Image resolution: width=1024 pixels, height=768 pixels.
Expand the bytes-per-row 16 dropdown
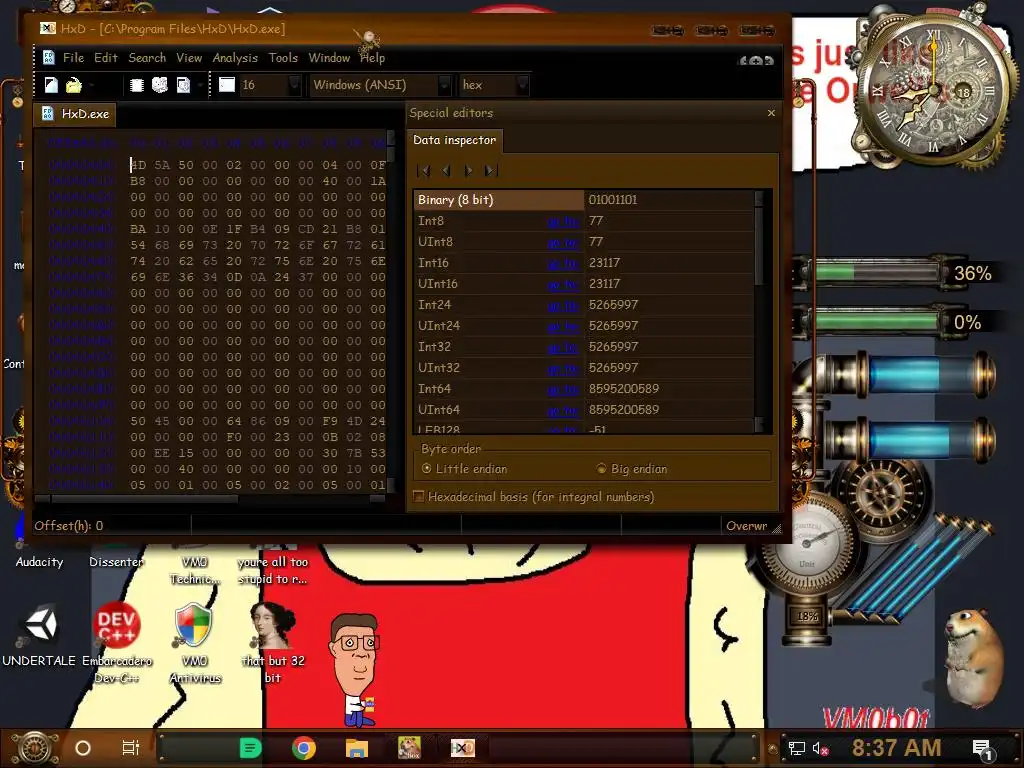[x=294, y=85]
